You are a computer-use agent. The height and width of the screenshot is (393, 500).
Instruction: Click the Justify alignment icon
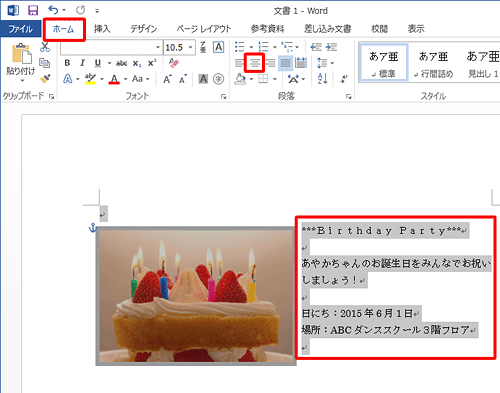pos(285,63)
